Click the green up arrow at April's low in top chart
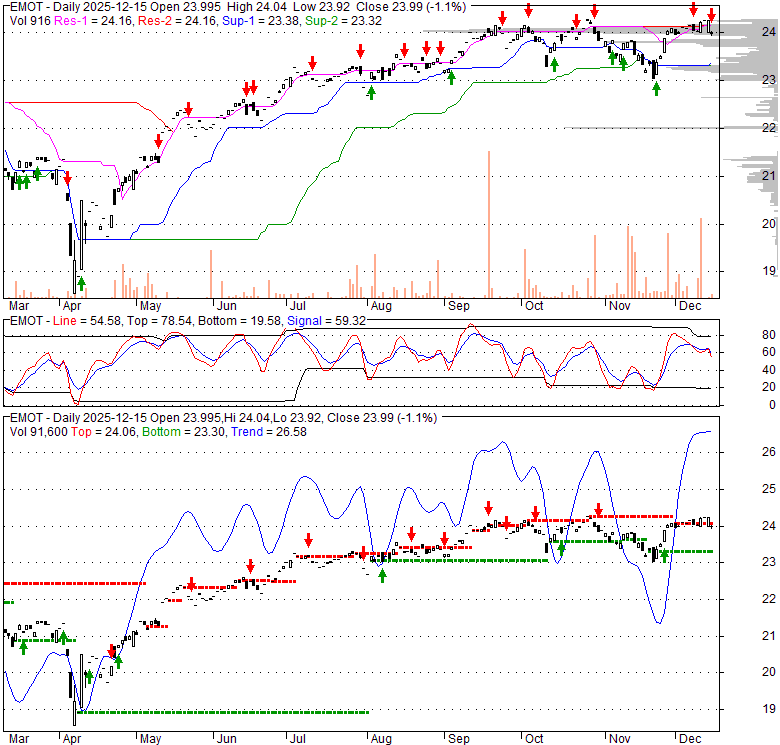 coord(81,283)
